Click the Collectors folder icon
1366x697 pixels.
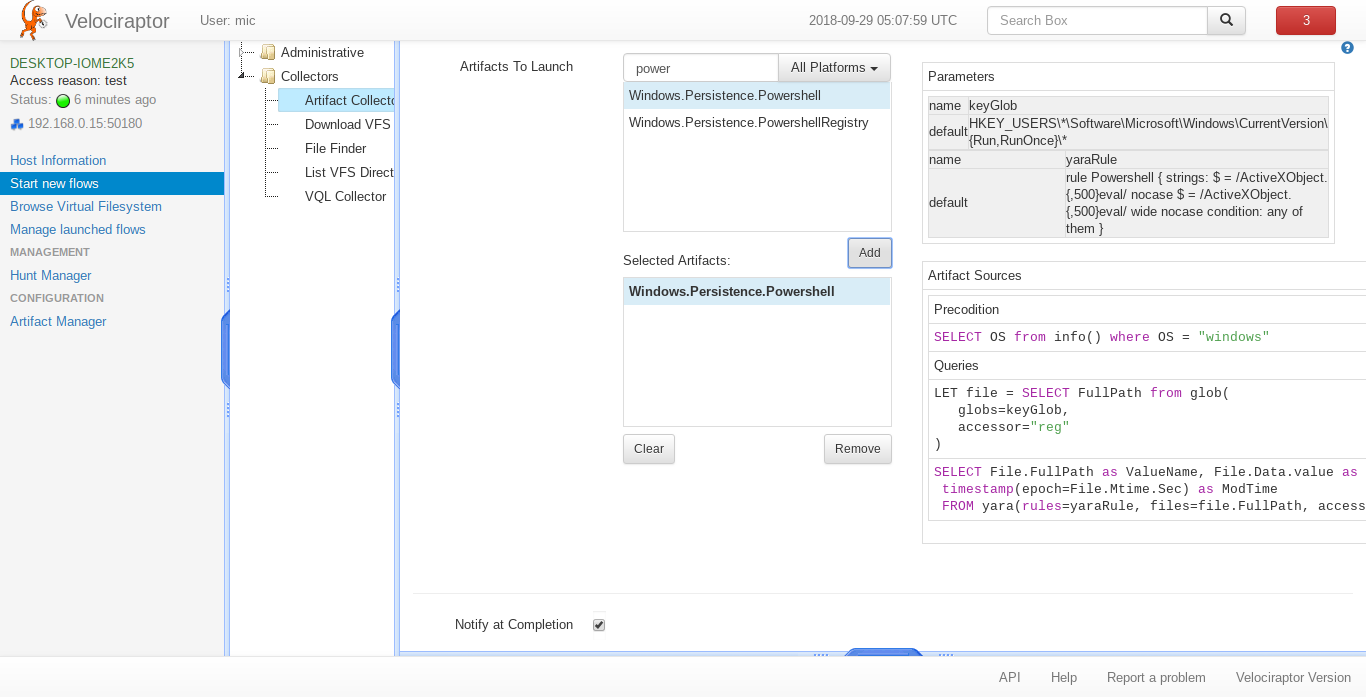coord(267,76)
